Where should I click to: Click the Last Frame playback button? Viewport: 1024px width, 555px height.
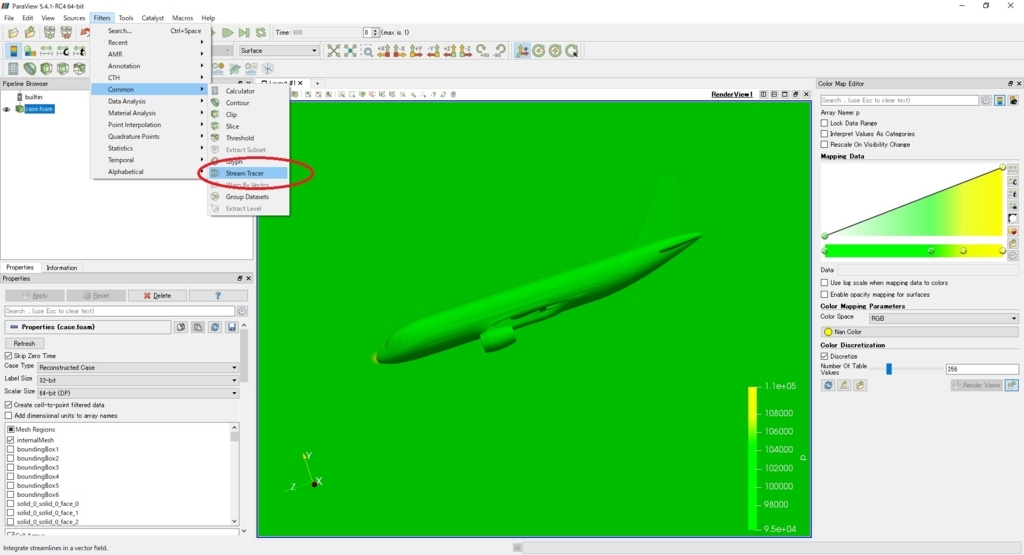[244, 33]
